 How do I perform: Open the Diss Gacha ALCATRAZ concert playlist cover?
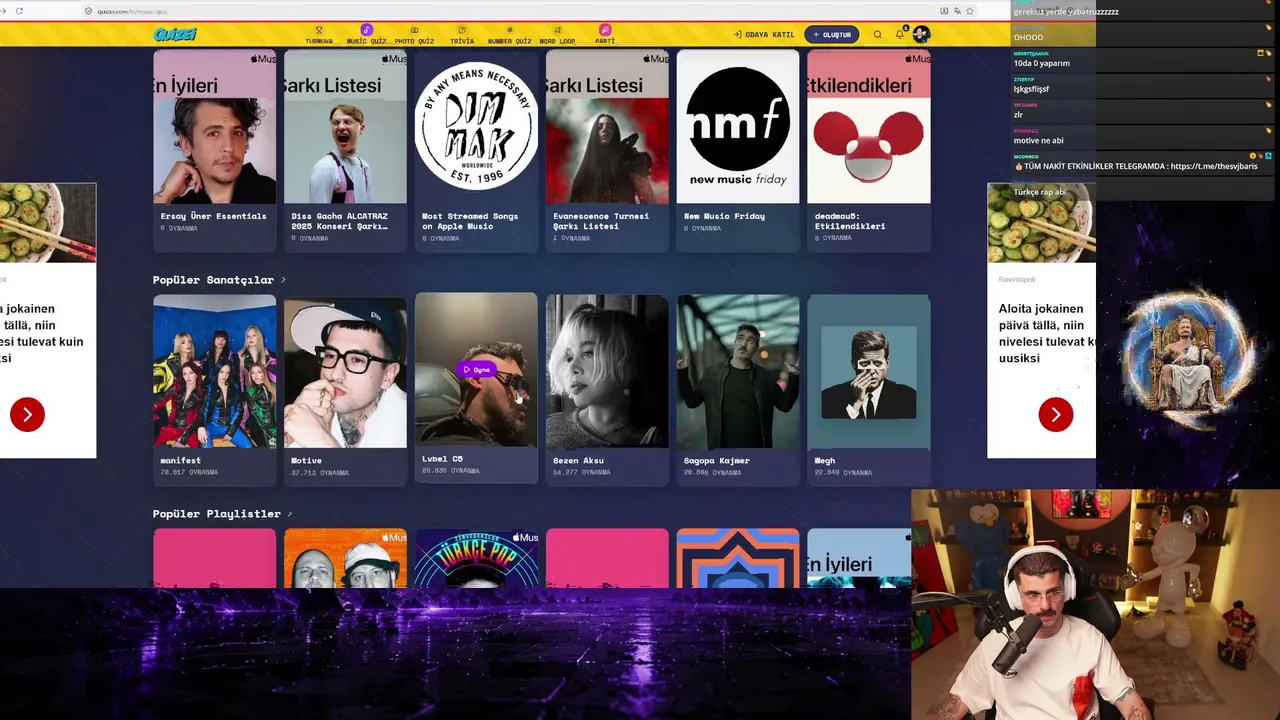click(345, 127)
